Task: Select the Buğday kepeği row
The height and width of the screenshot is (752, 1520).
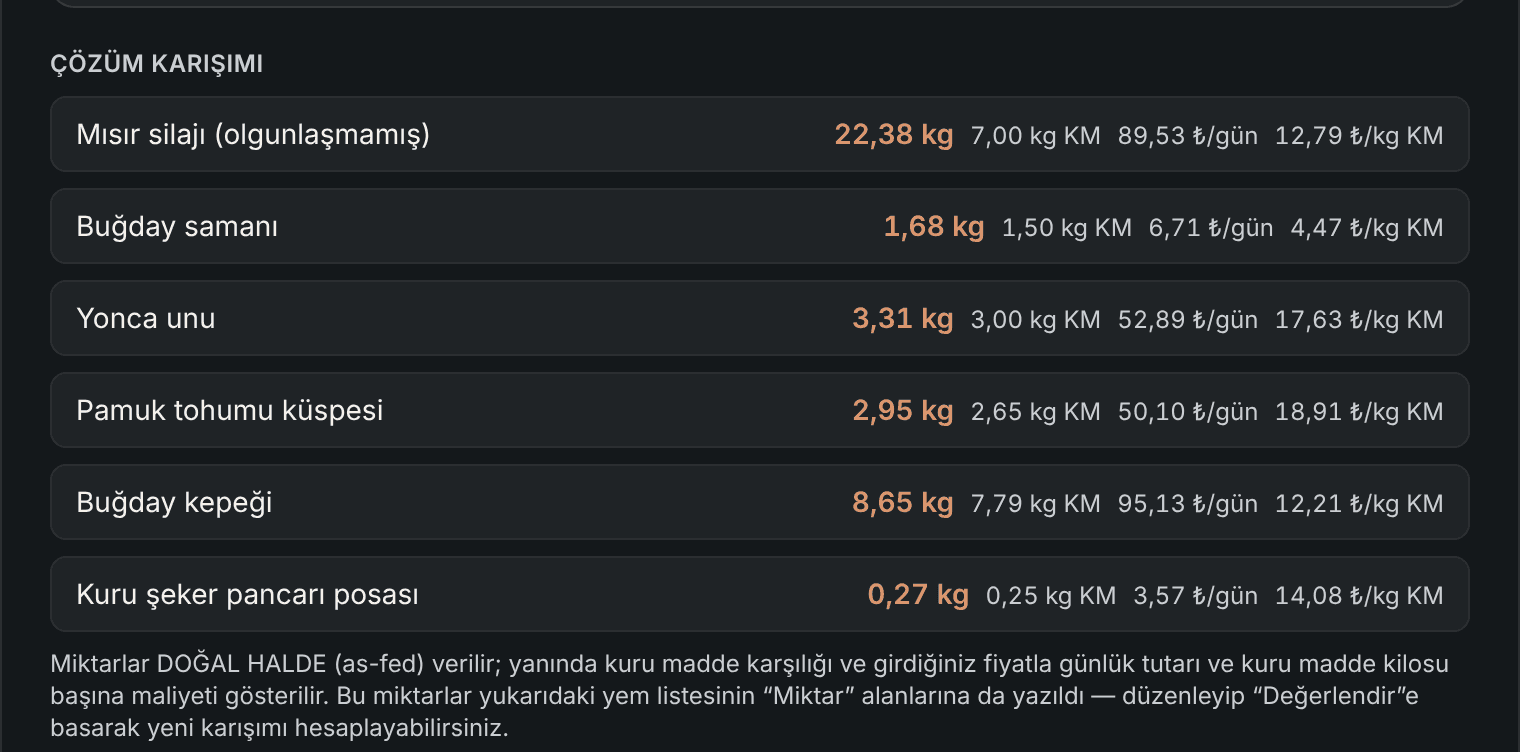Action: click(759, 502)
